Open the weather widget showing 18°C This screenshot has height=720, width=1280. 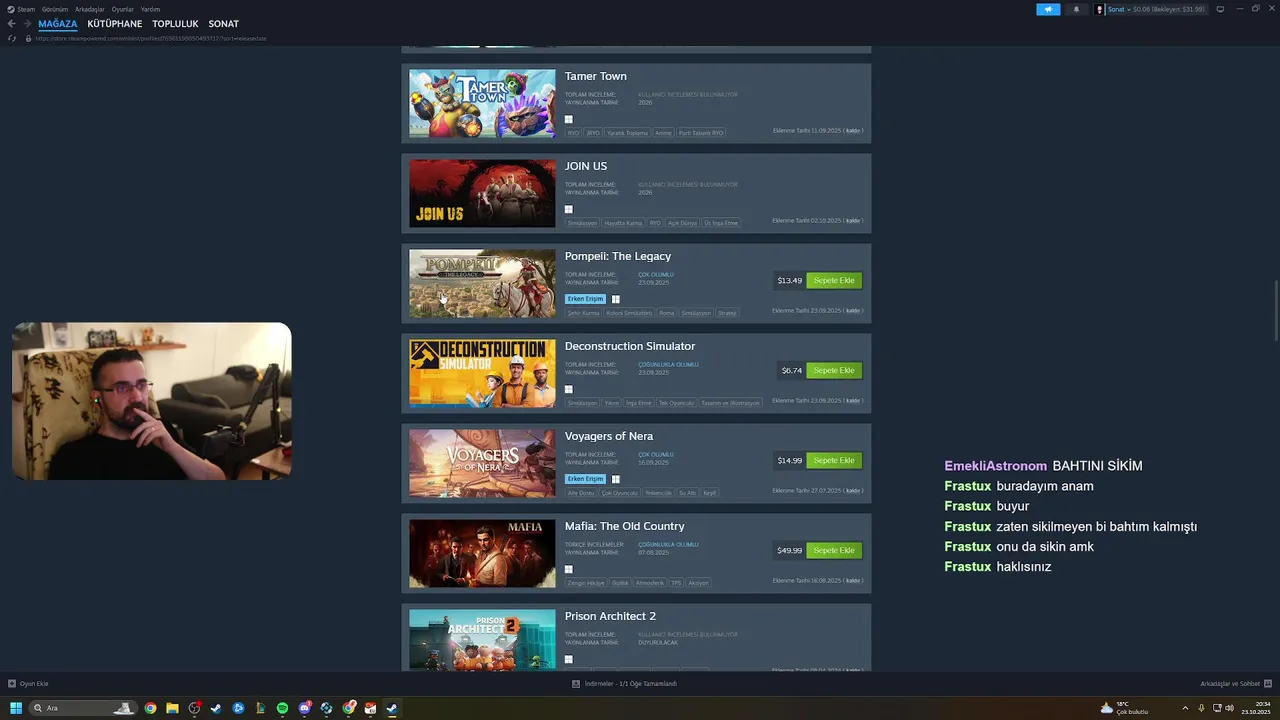tap(1124, 708)
